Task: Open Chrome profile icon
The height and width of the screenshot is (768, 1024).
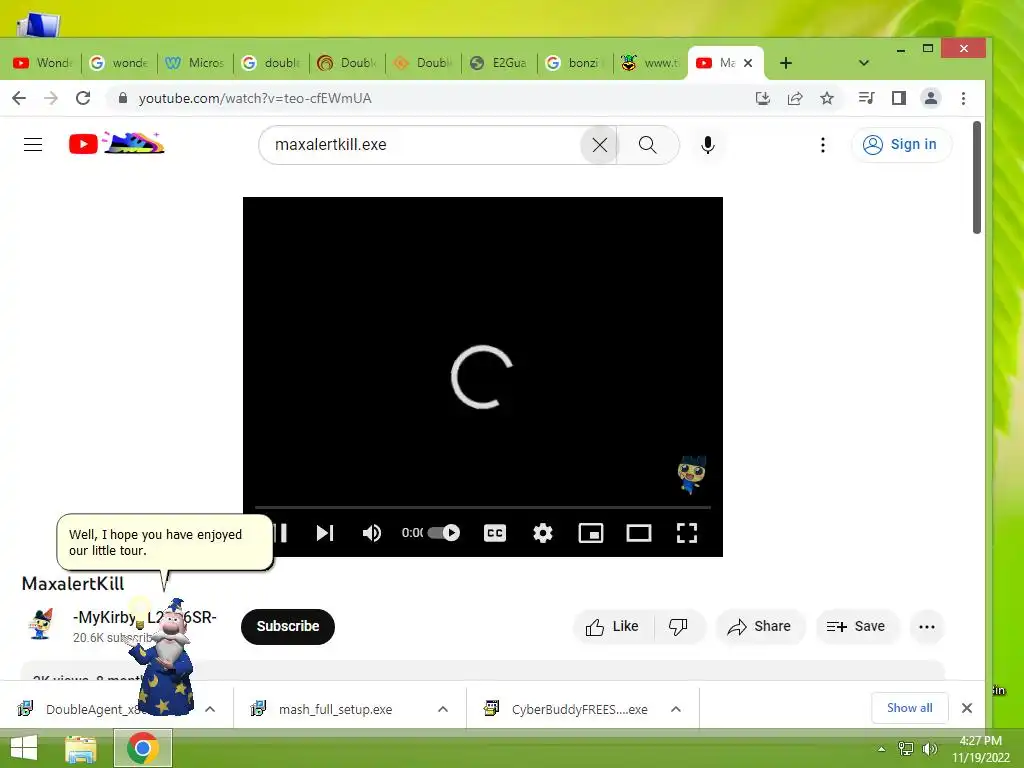Action: click(931, 98)
